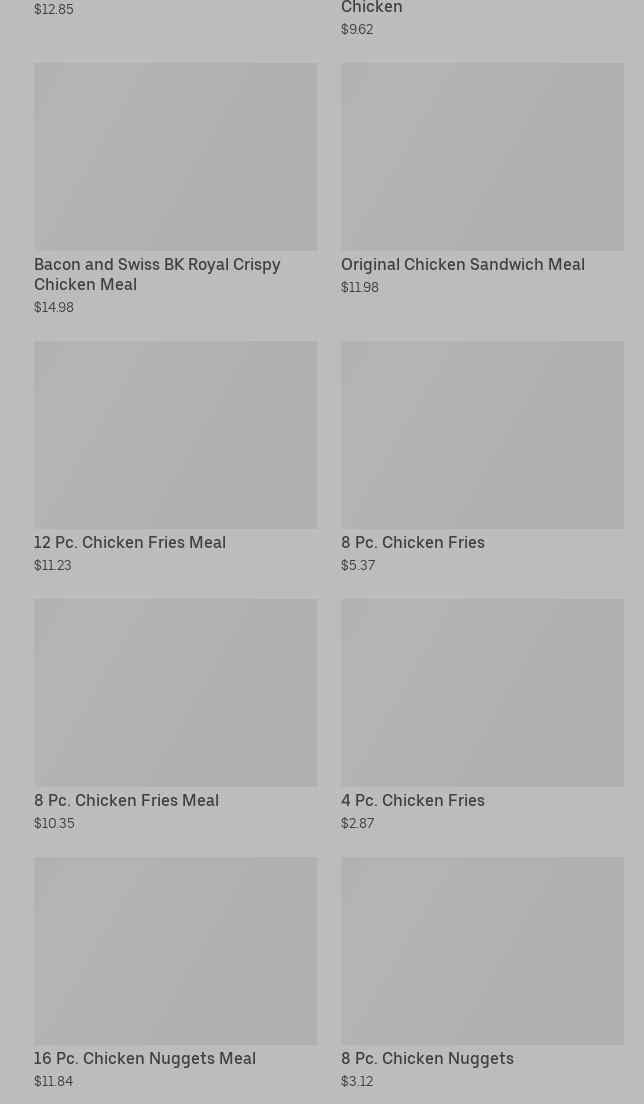Select the 4 Pc. Chicken Fries title
This screenshot has height=1104, width=644.
[412, 800]
